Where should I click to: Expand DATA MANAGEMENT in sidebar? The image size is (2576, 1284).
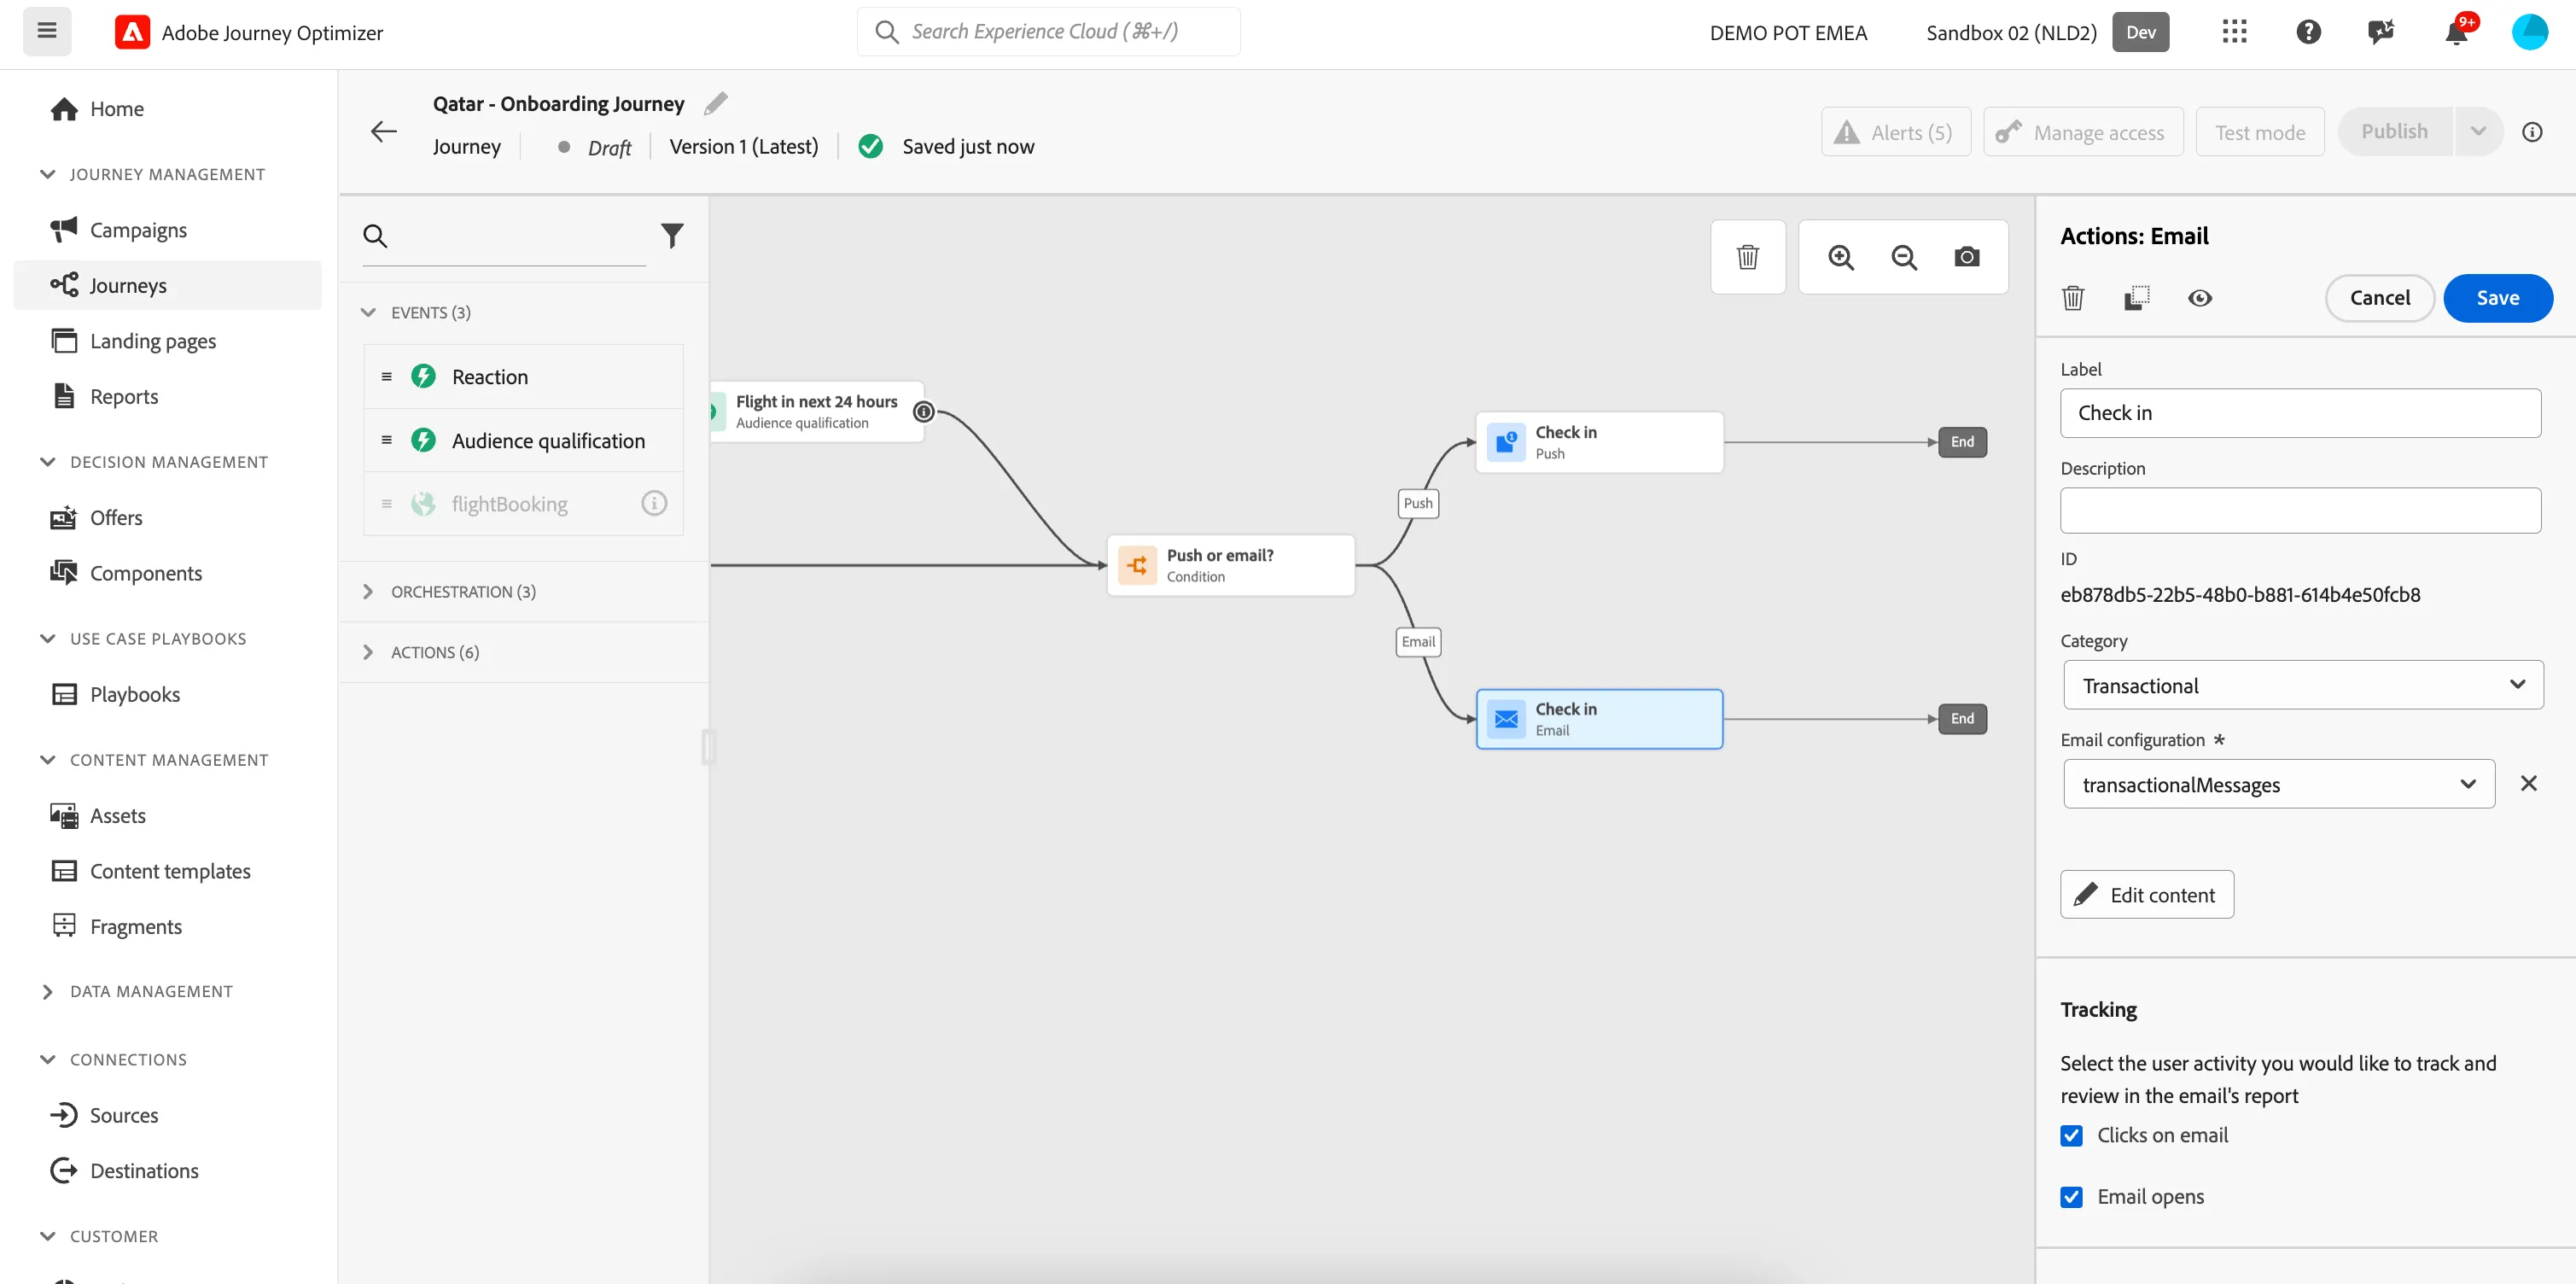coord(150,992)
